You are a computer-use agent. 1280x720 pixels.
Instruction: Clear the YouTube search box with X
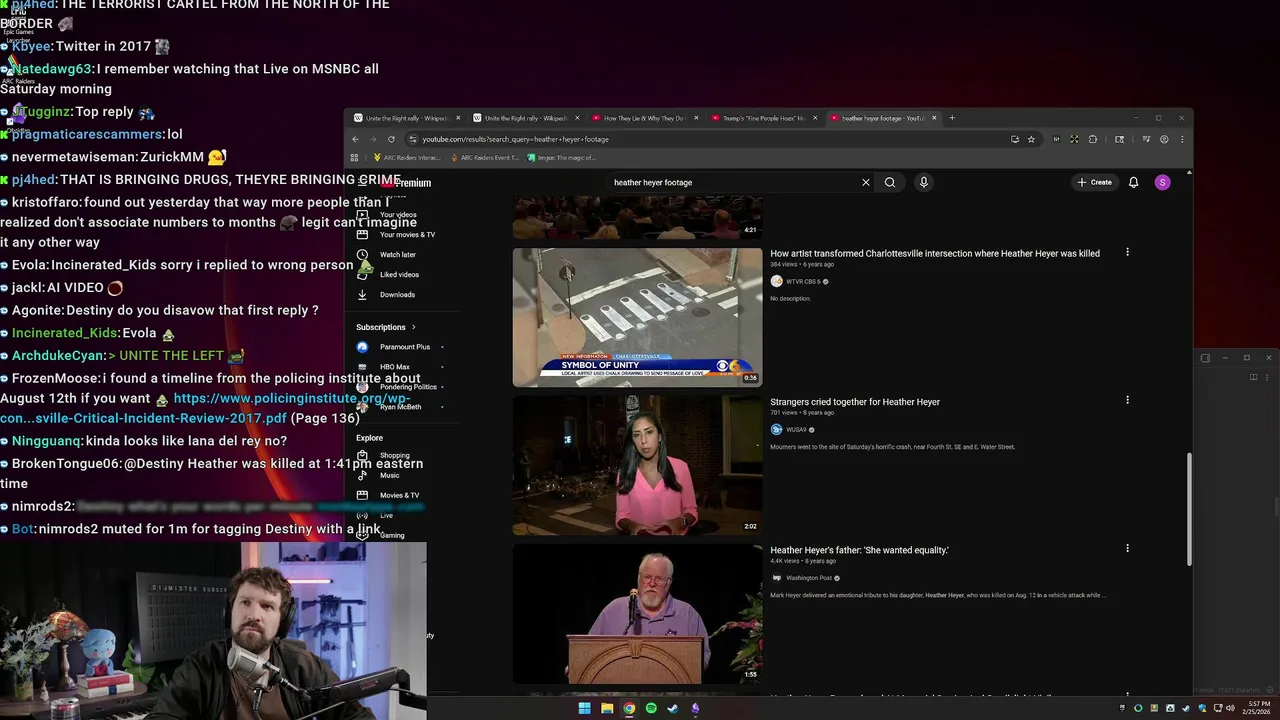pyautogui.click(x=866, y=182)
